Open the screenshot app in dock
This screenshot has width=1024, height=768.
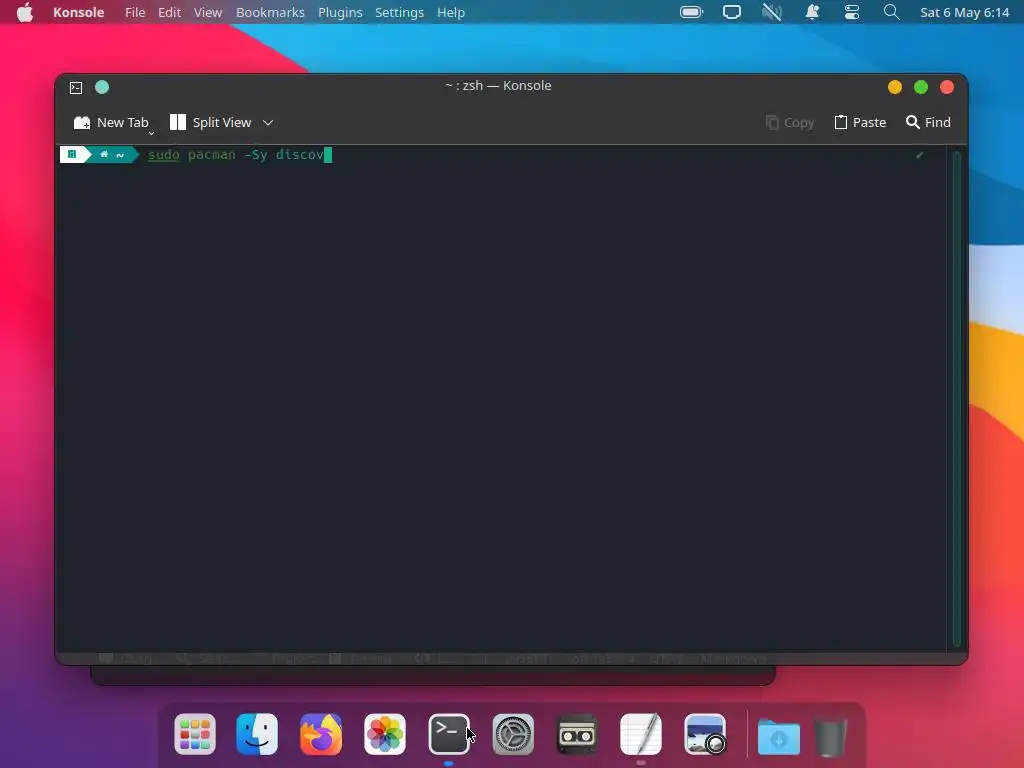click(705, 734)
